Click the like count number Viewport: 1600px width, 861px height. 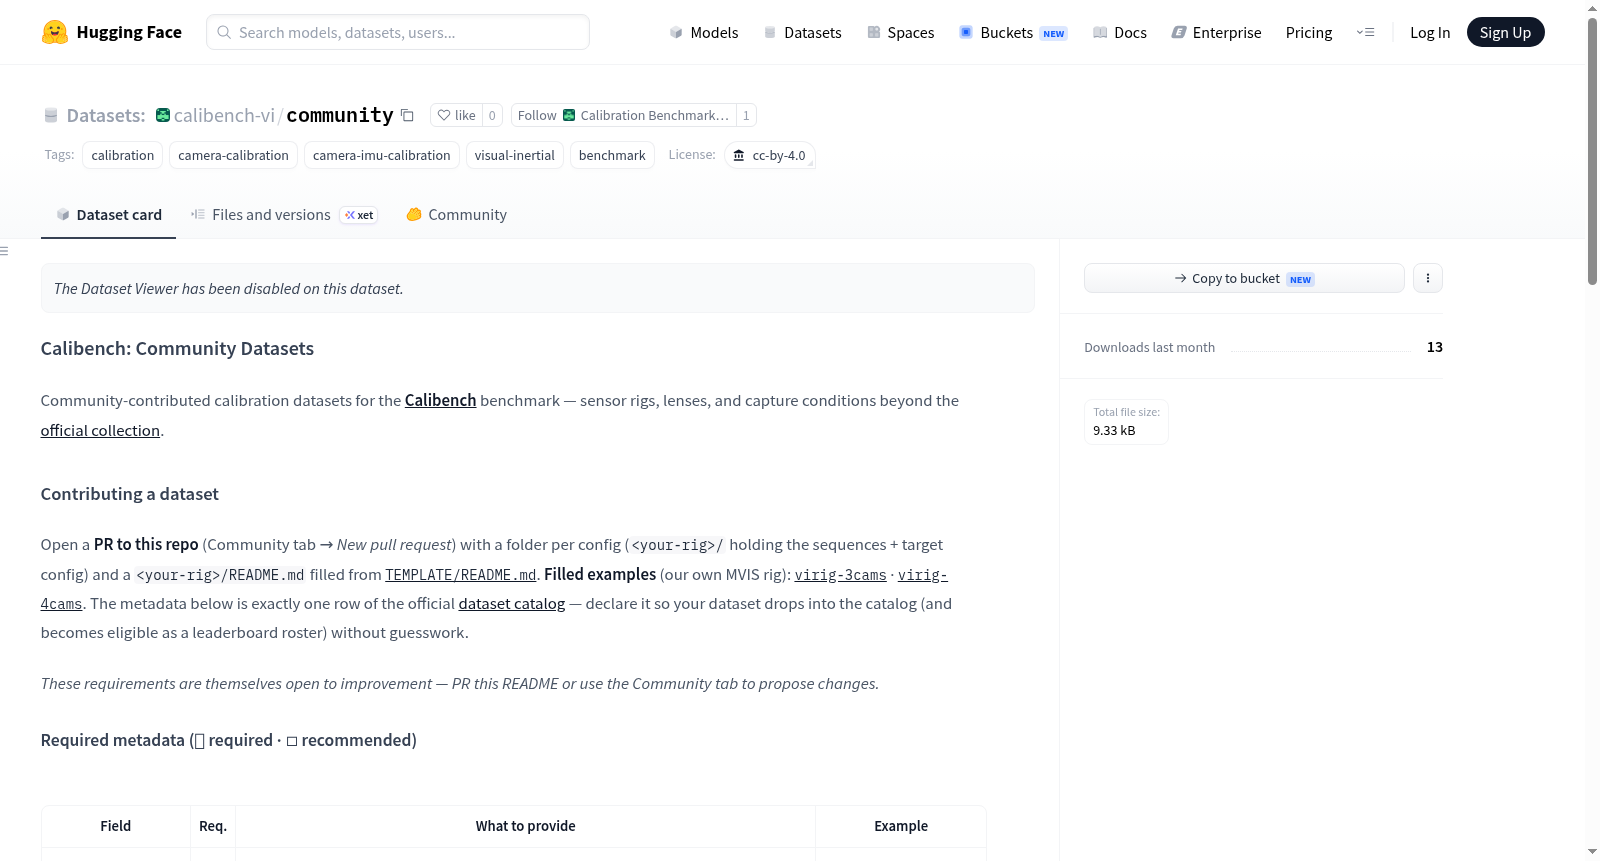(x=492, y=115)
